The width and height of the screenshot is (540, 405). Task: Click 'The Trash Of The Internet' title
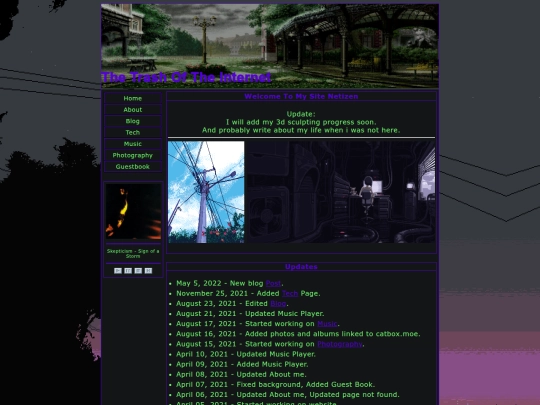pos(186,77)
